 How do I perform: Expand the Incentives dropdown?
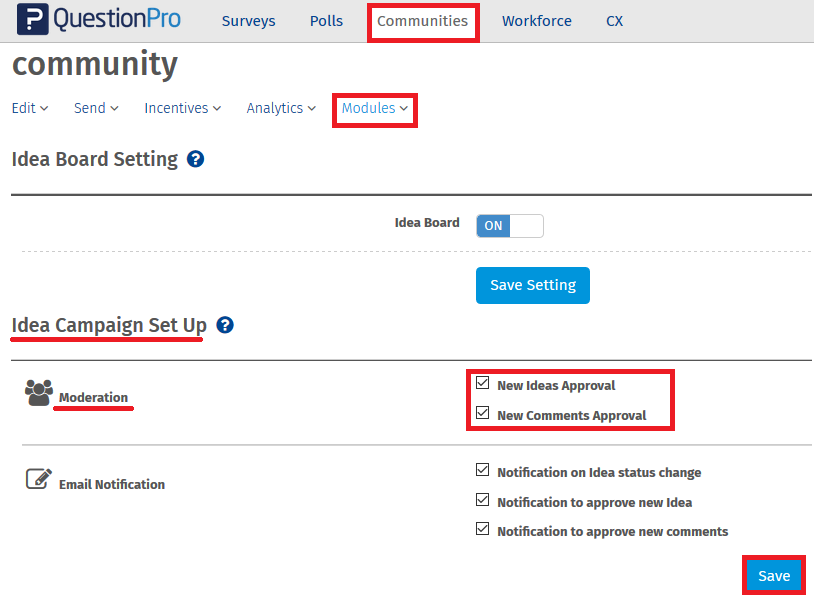182,108
